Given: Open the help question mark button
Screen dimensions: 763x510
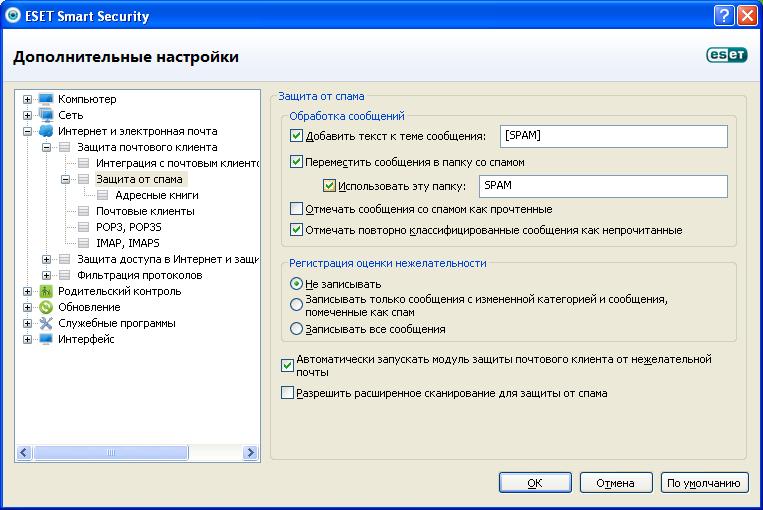Looking at the screenshot, I should click(x=724, y=16).
